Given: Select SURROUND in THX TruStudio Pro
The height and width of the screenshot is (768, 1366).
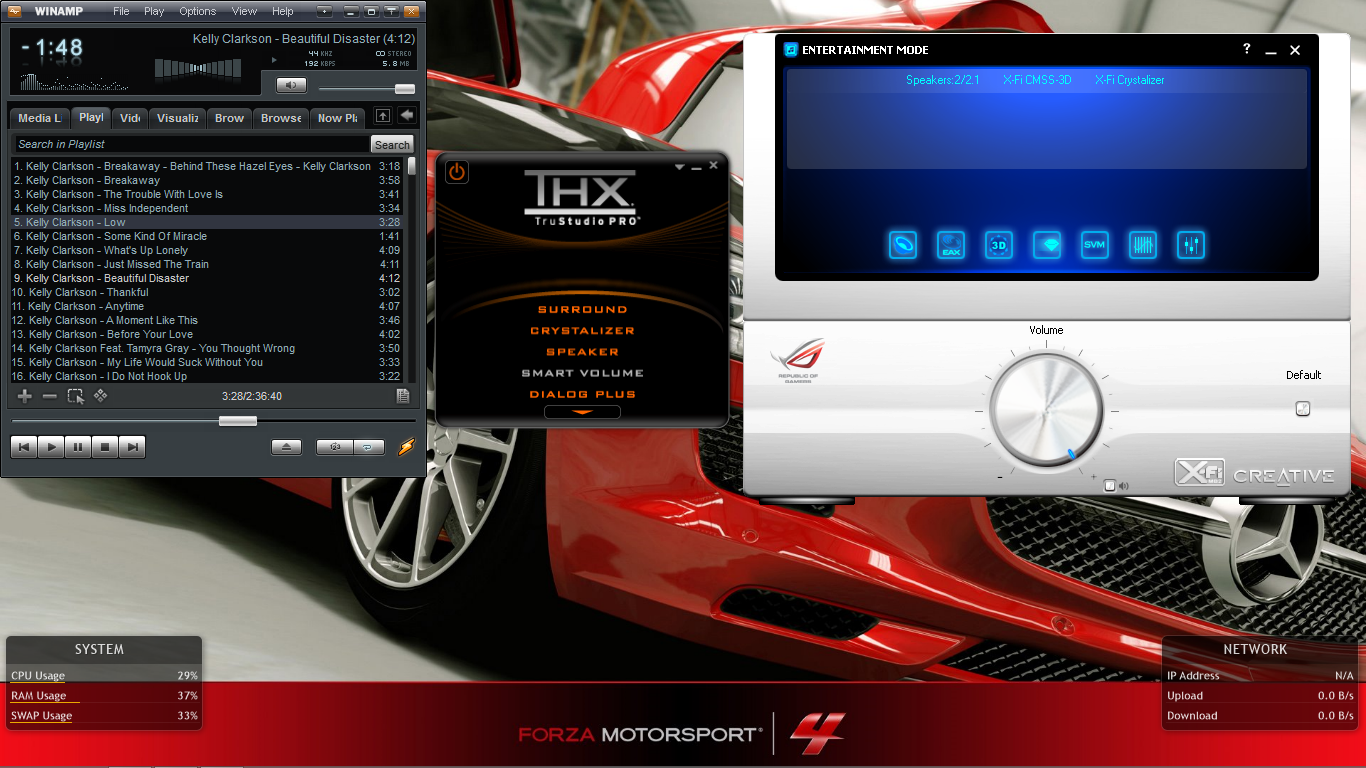Looking at the screenshot, I should [x=582, y=310].
